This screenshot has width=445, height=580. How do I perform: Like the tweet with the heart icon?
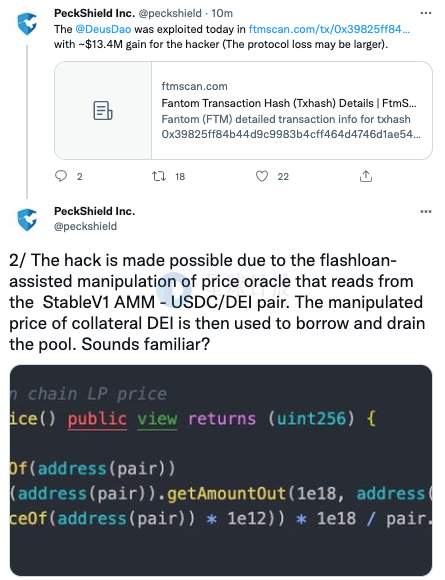click(x=262, y=176)
